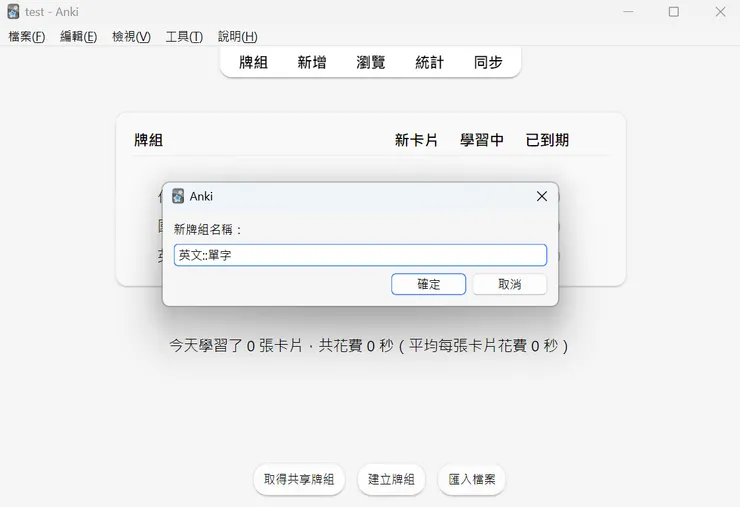The width and height of the screenshot is (740, 507).
Task: Maximize the Anki main window
Action: tap(674, 12)
